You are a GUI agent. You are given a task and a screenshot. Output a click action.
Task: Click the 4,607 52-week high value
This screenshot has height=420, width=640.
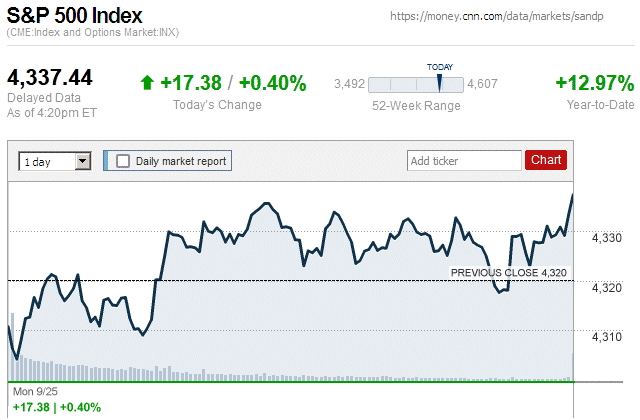tap(483, 84)
